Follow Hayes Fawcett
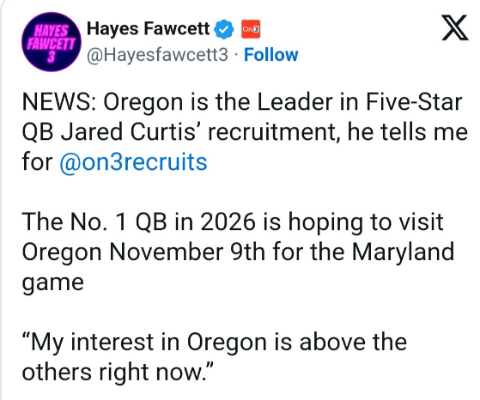Image resolution: width=480 pixels, height=400 pixels. tap(271, 55)
